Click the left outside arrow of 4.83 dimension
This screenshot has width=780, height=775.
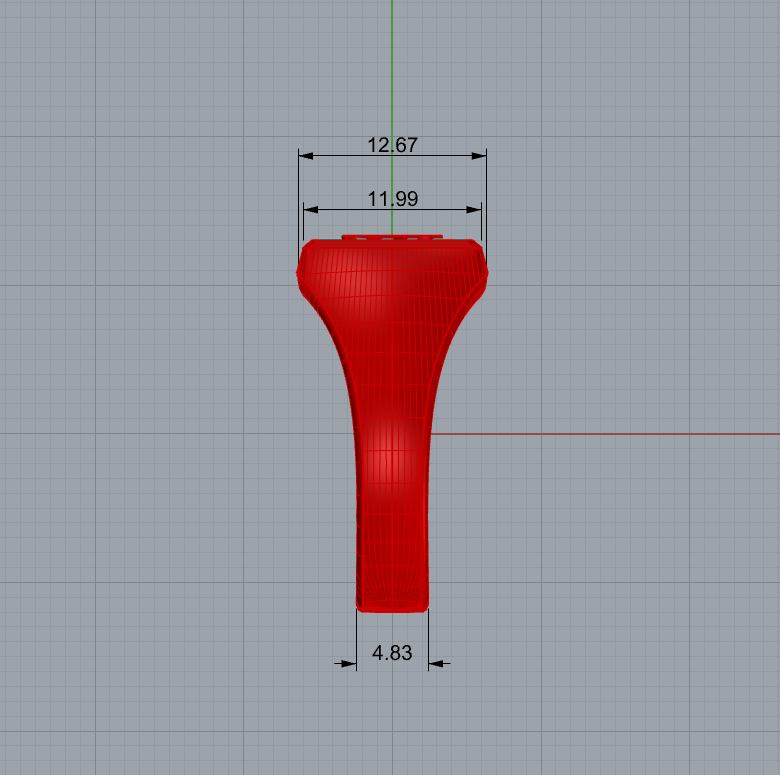coord(345,664)
